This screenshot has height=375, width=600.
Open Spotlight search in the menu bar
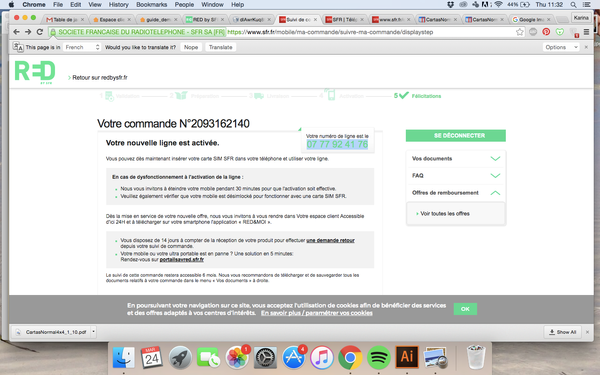tap(573, 5)
